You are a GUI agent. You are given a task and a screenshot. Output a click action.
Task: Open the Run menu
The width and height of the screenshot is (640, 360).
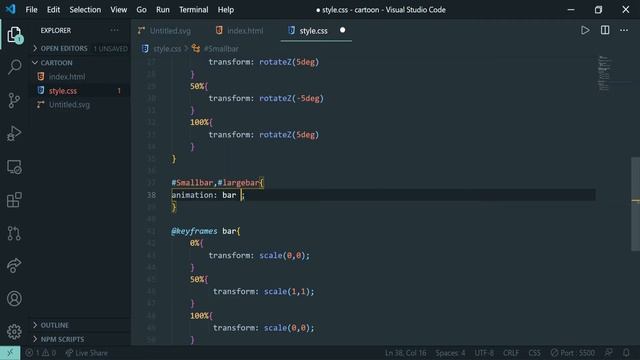(163, 9)
